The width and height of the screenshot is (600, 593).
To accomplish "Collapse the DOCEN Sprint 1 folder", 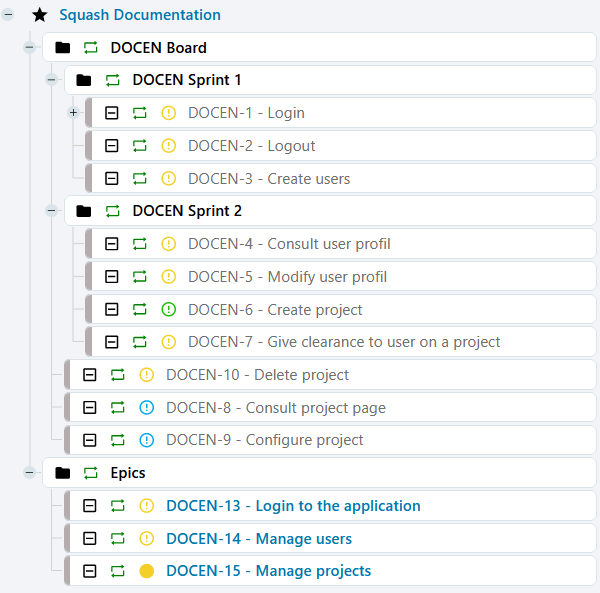I will (x=52, y=80).
